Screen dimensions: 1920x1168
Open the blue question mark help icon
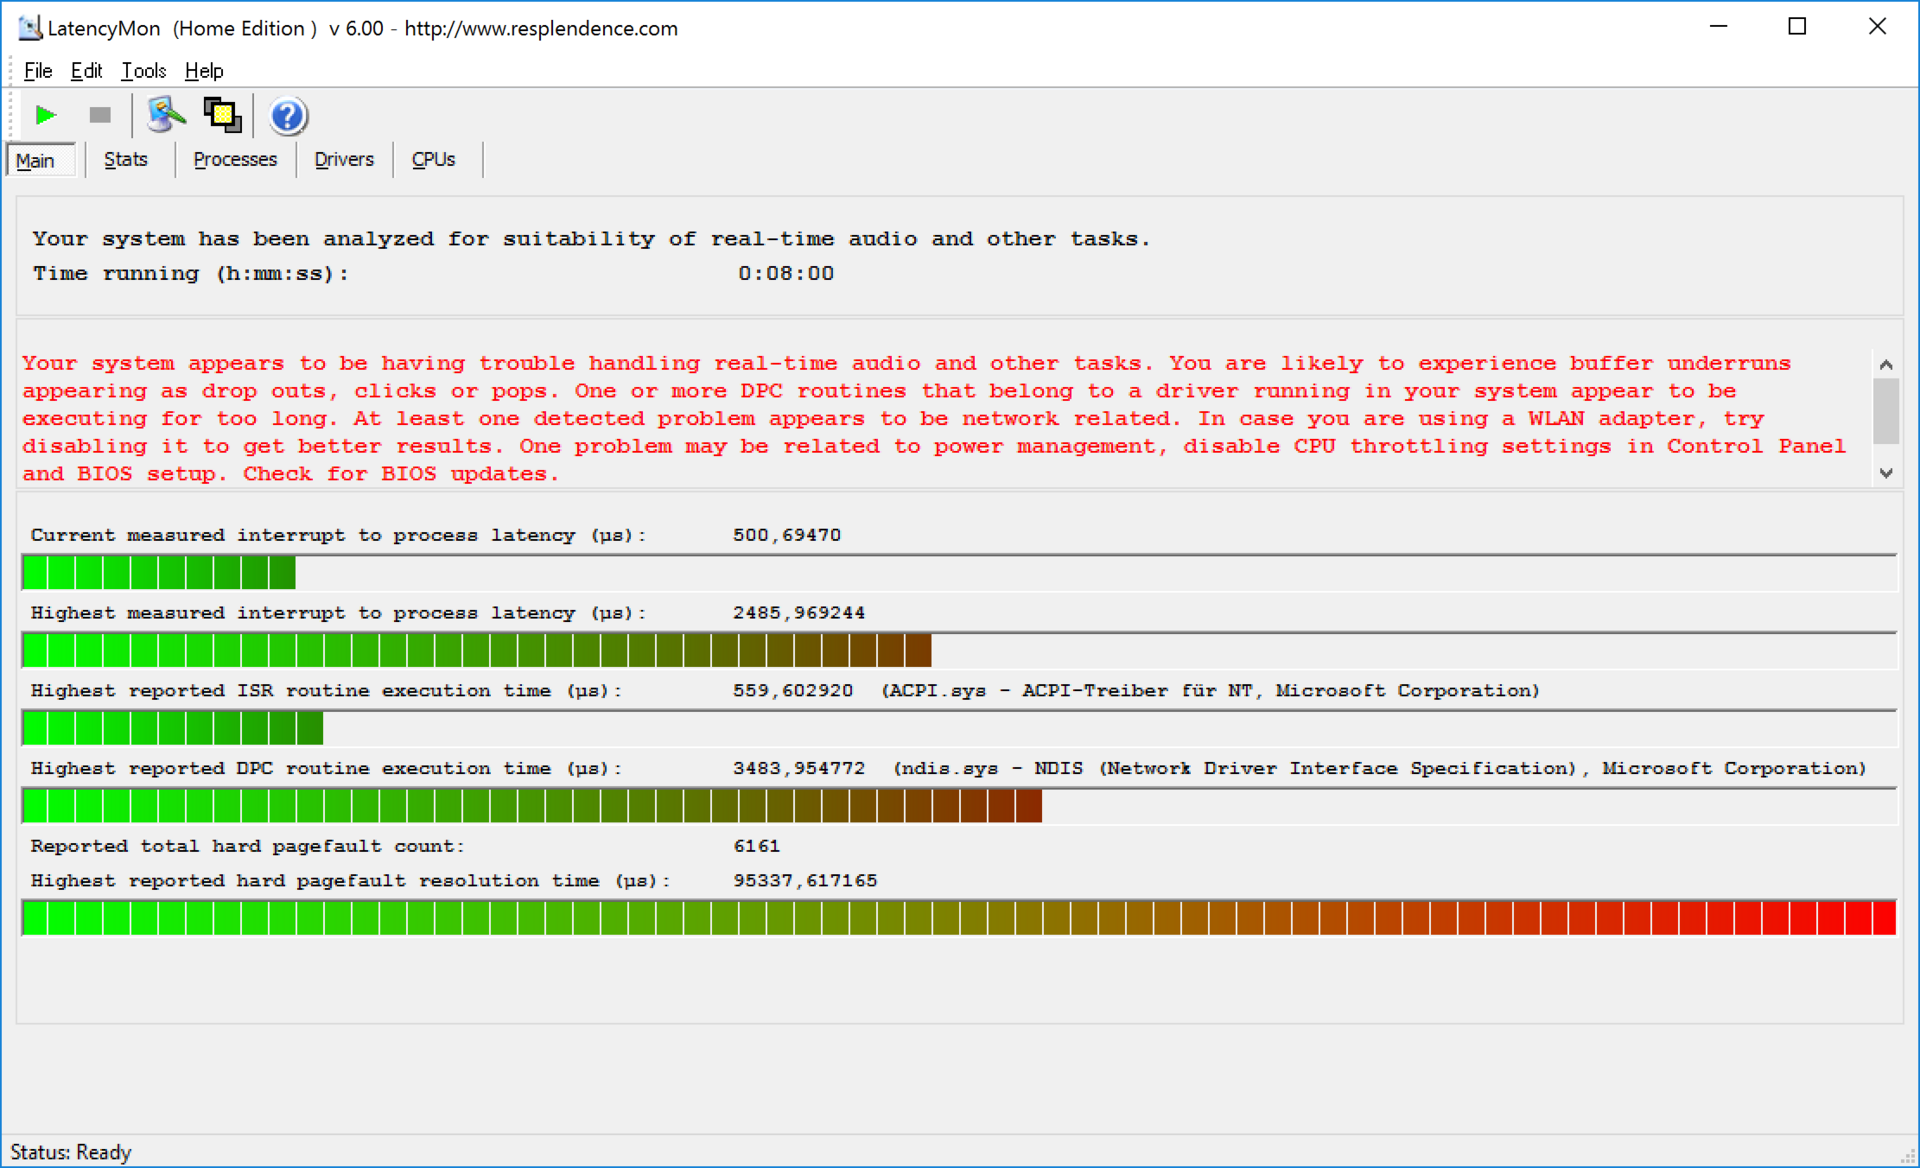tap(287, 116)
